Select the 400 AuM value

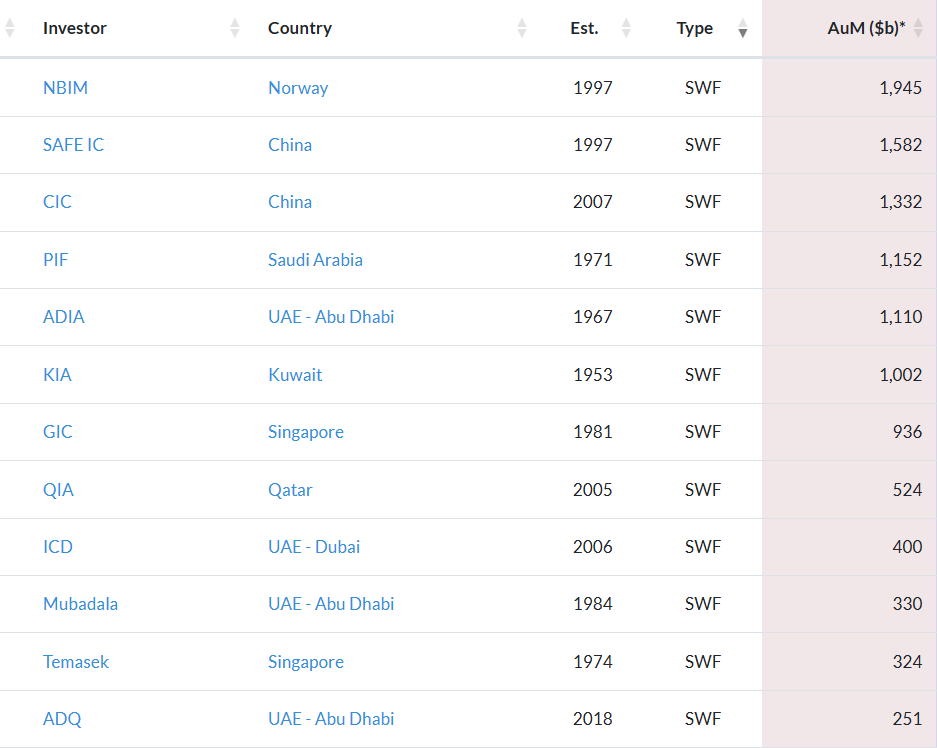908,547
